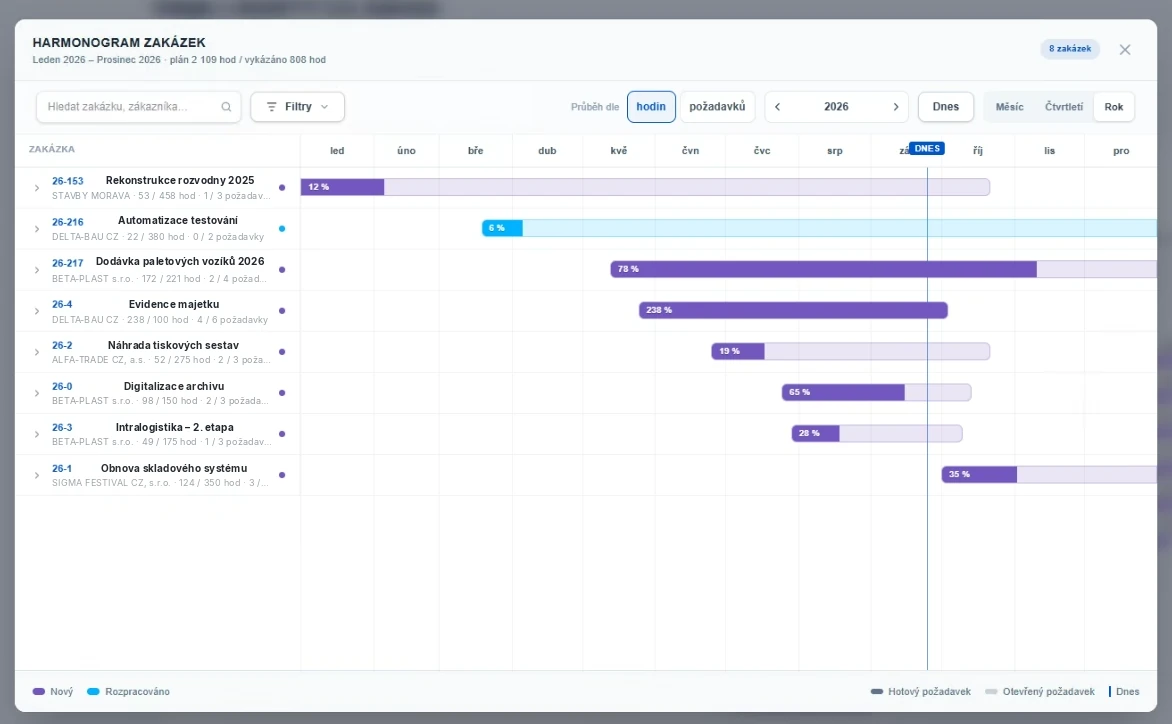This screenshot has width=1172, height=724.
Task: Select the Digitalizace archivu order name
Action: [173, 386]
